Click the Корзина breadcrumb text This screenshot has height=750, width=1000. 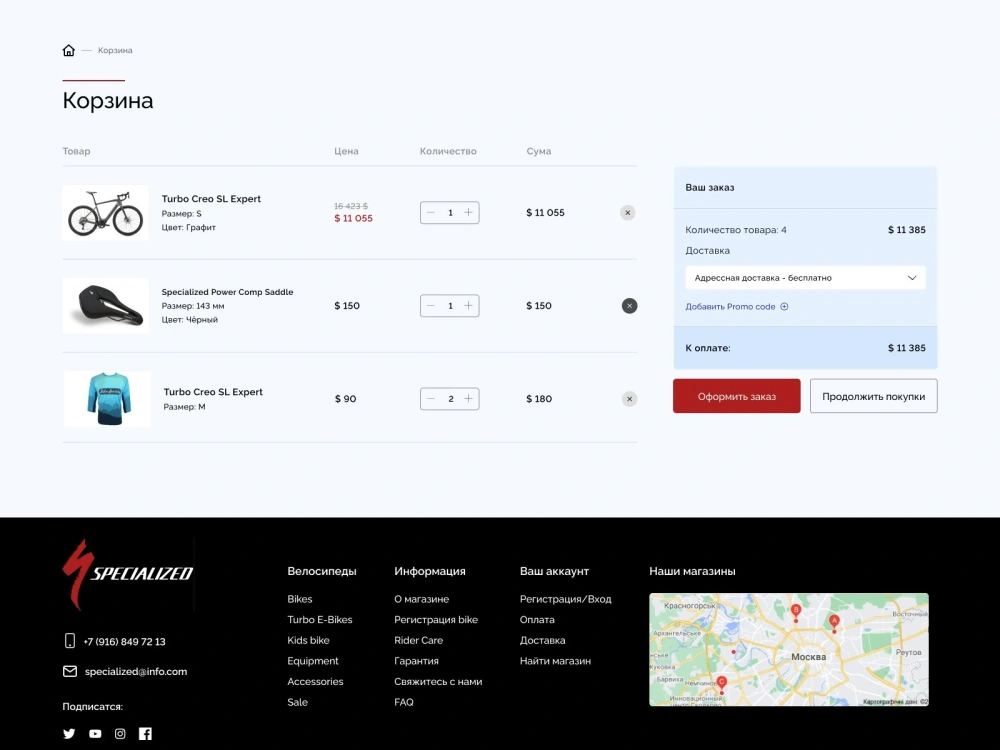coord(115,50)
